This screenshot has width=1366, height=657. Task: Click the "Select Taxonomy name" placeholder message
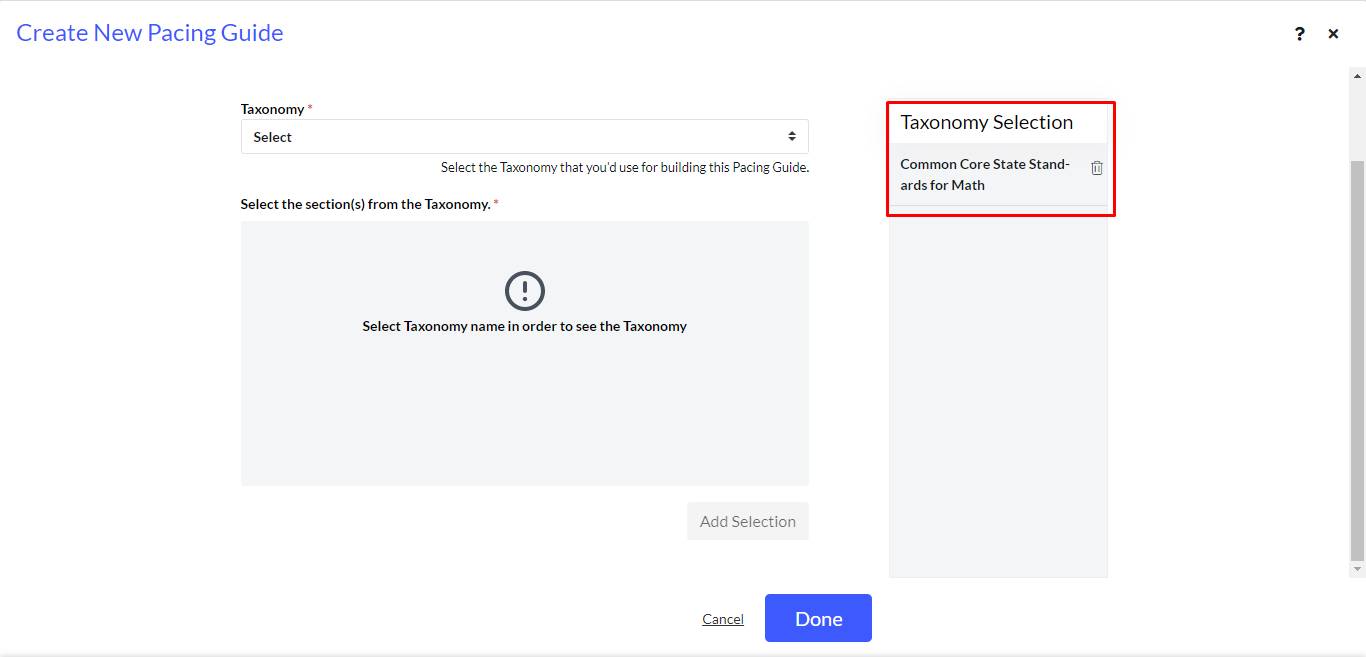(524, 326)
